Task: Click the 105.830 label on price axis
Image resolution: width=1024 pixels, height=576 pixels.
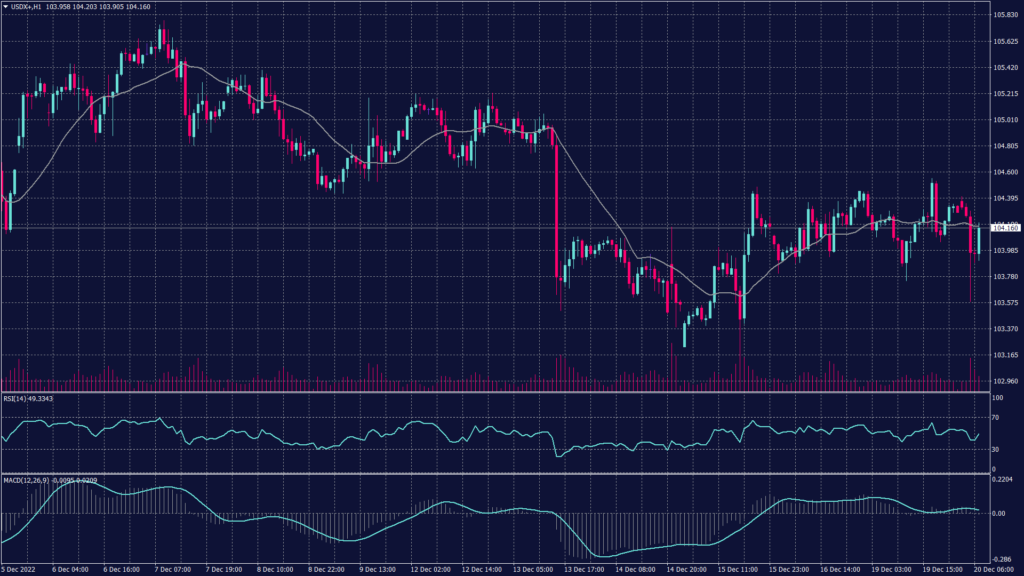Action: pyautogui.click(x=1004, y=15)
